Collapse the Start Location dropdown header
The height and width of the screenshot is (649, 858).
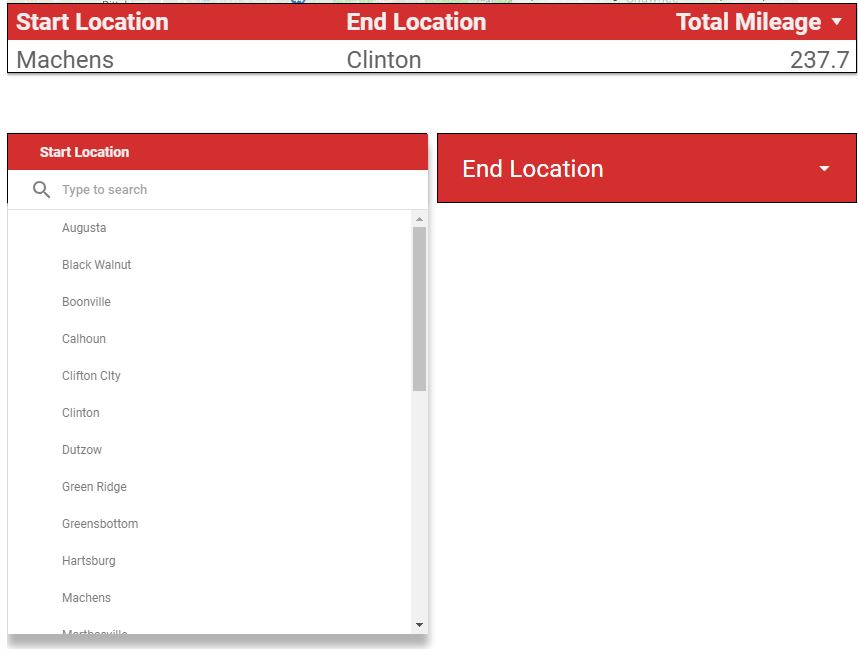click(217, 152)
